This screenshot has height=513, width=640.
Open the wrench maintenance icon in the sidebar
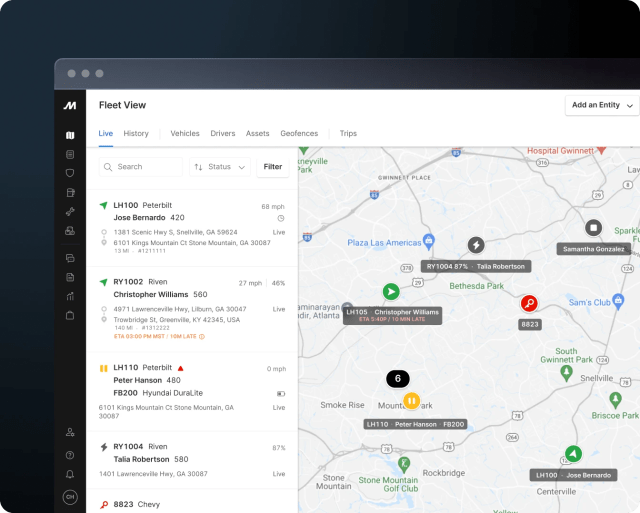click(70, 211)
